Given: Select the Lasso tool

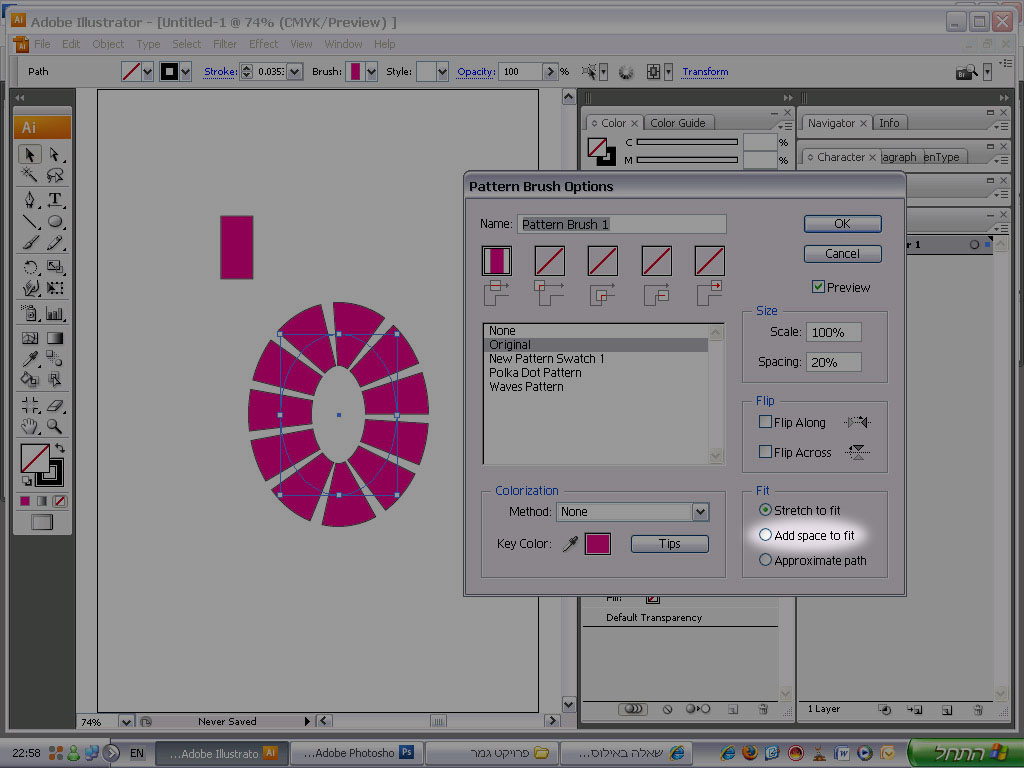Looking at the screenshot, I should (55, 174).
